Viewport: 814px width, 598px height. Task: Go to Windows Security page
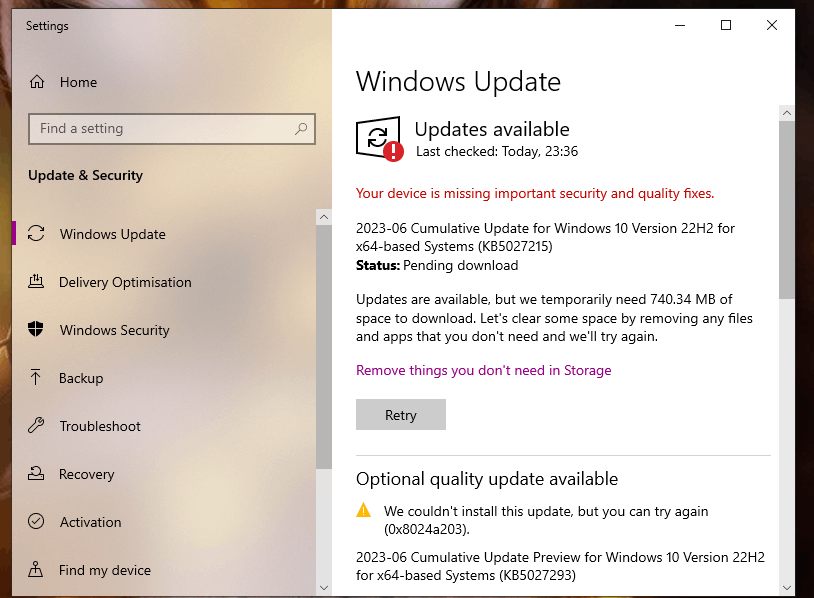(164, 330)
